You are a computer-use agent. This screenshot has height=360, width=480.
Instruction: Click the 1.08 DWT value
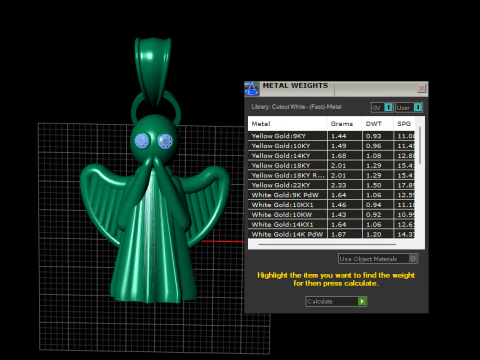pyautogui.click(x=374, y=156)
